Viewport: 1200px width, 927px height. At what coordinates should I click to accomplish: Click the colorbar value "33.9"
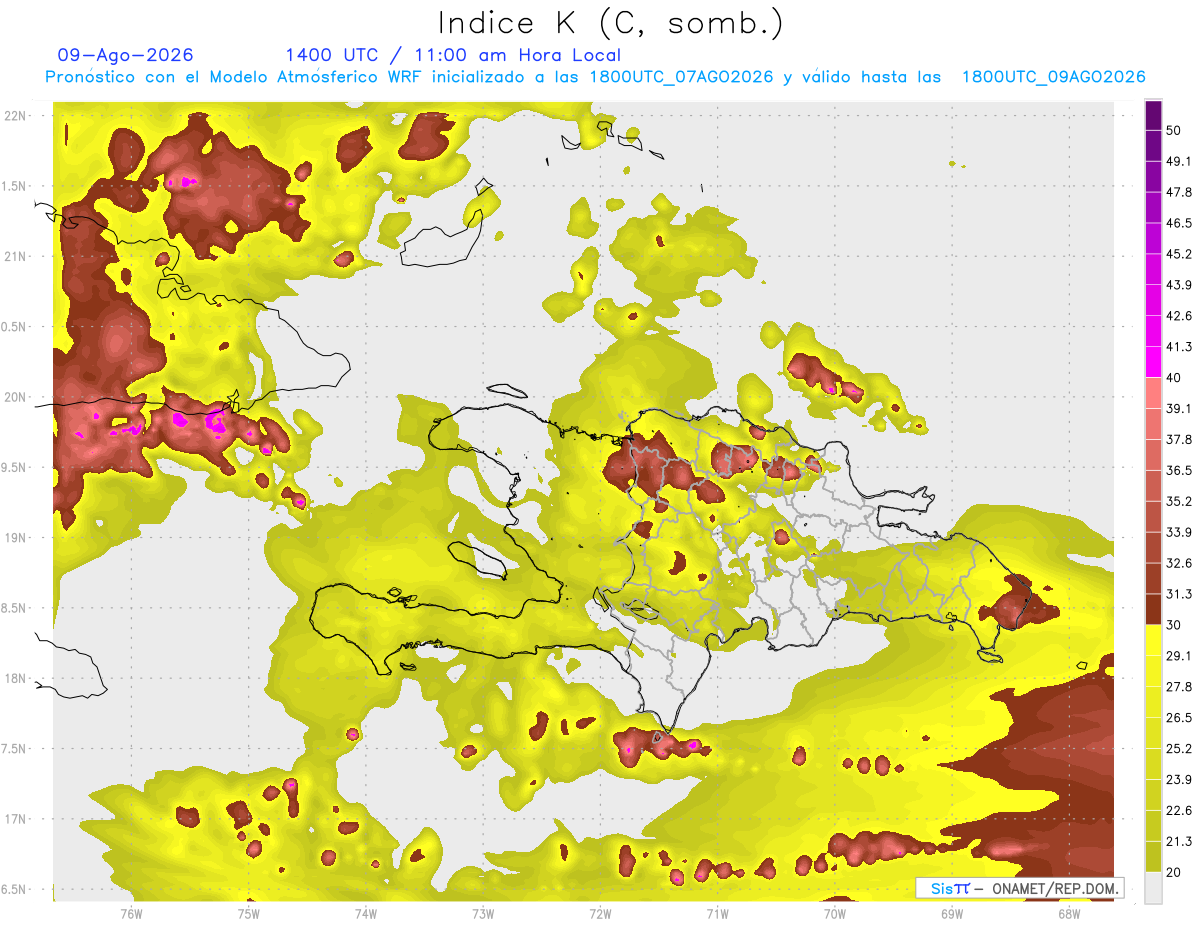(1178, 532)
